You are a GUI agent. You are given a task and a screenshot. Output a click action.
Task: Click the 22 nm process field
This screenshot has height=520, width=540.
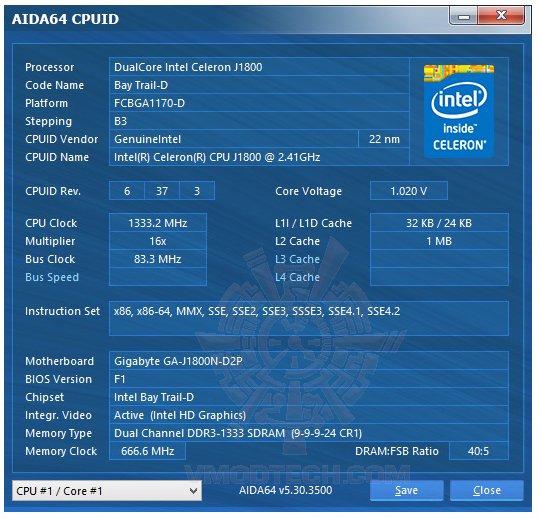click(x=384, y=139)
